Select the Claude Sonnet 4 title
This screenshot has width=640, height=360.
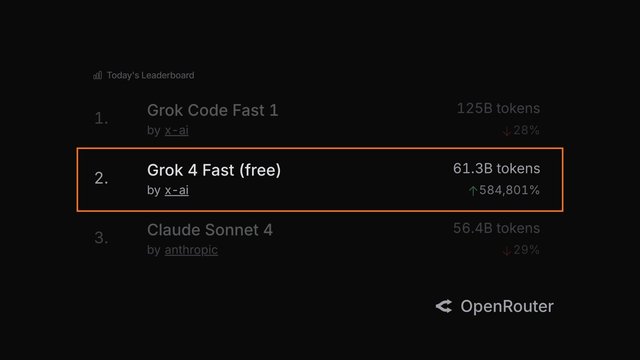click(x=210, y=230)
